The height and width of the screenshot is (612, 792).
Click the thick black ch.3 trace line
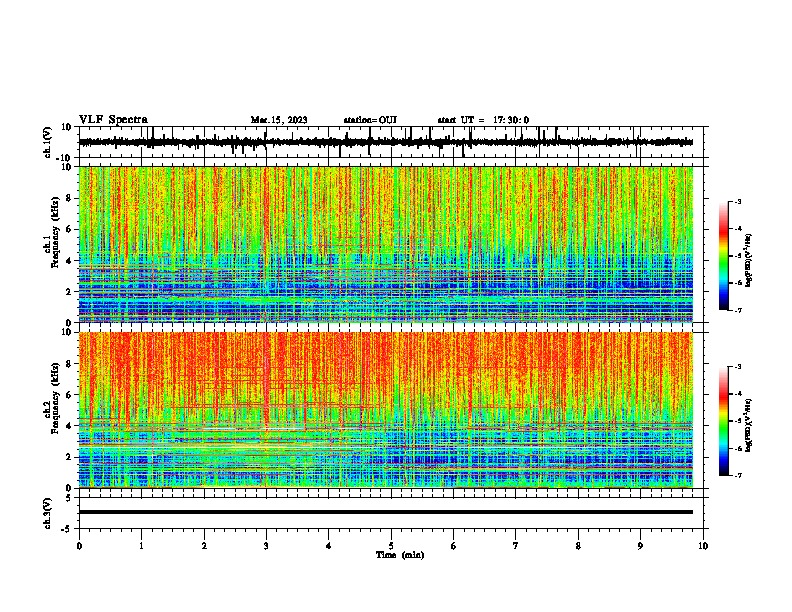coord(386,512)
